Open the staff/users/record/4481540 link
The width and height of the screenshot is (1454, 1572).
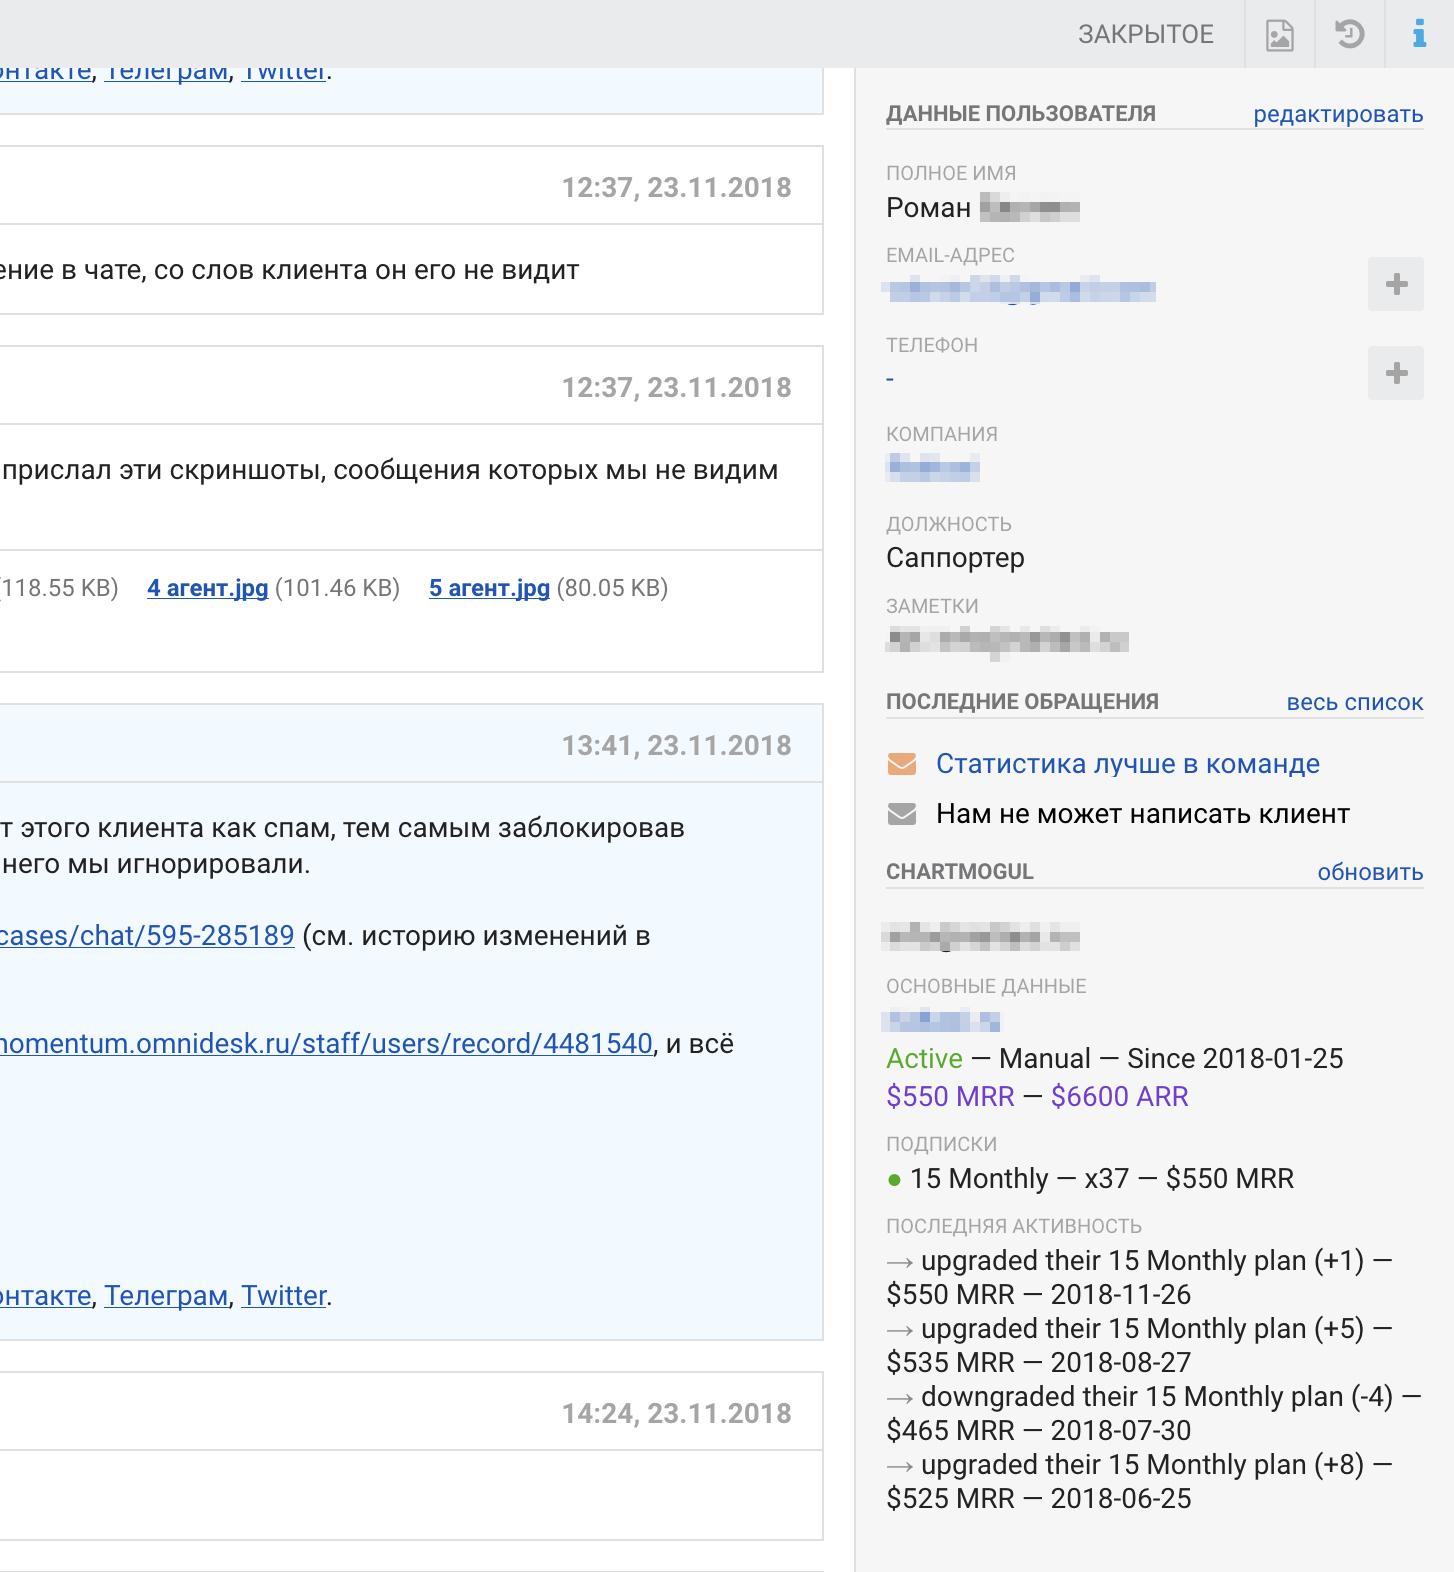coord(326,1044)
